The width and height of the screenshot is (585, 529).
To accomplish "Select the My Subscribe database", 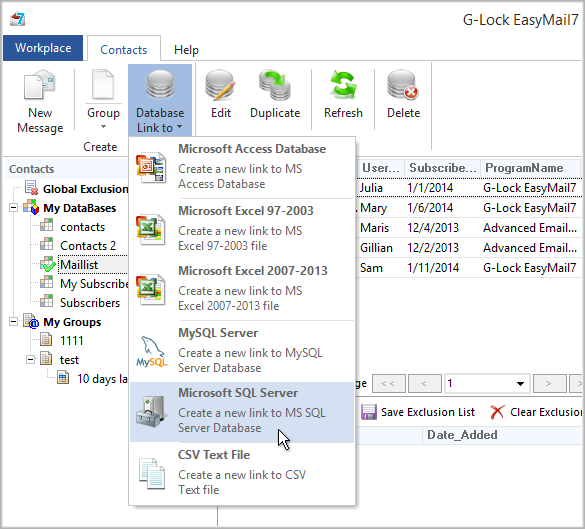I will 94,284.
